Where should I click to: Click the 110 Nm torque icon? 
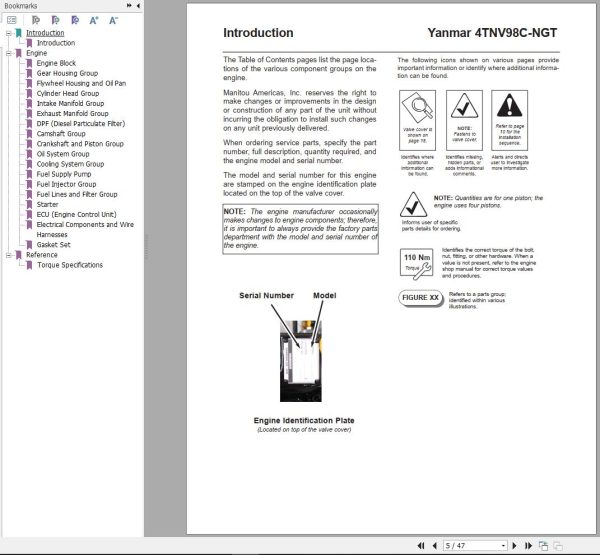[x=417, y=264]
